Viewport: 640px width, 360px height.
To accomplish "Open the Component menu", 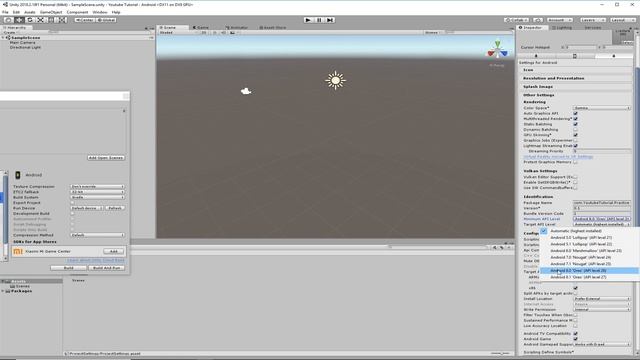I will (x=77, y=12).
